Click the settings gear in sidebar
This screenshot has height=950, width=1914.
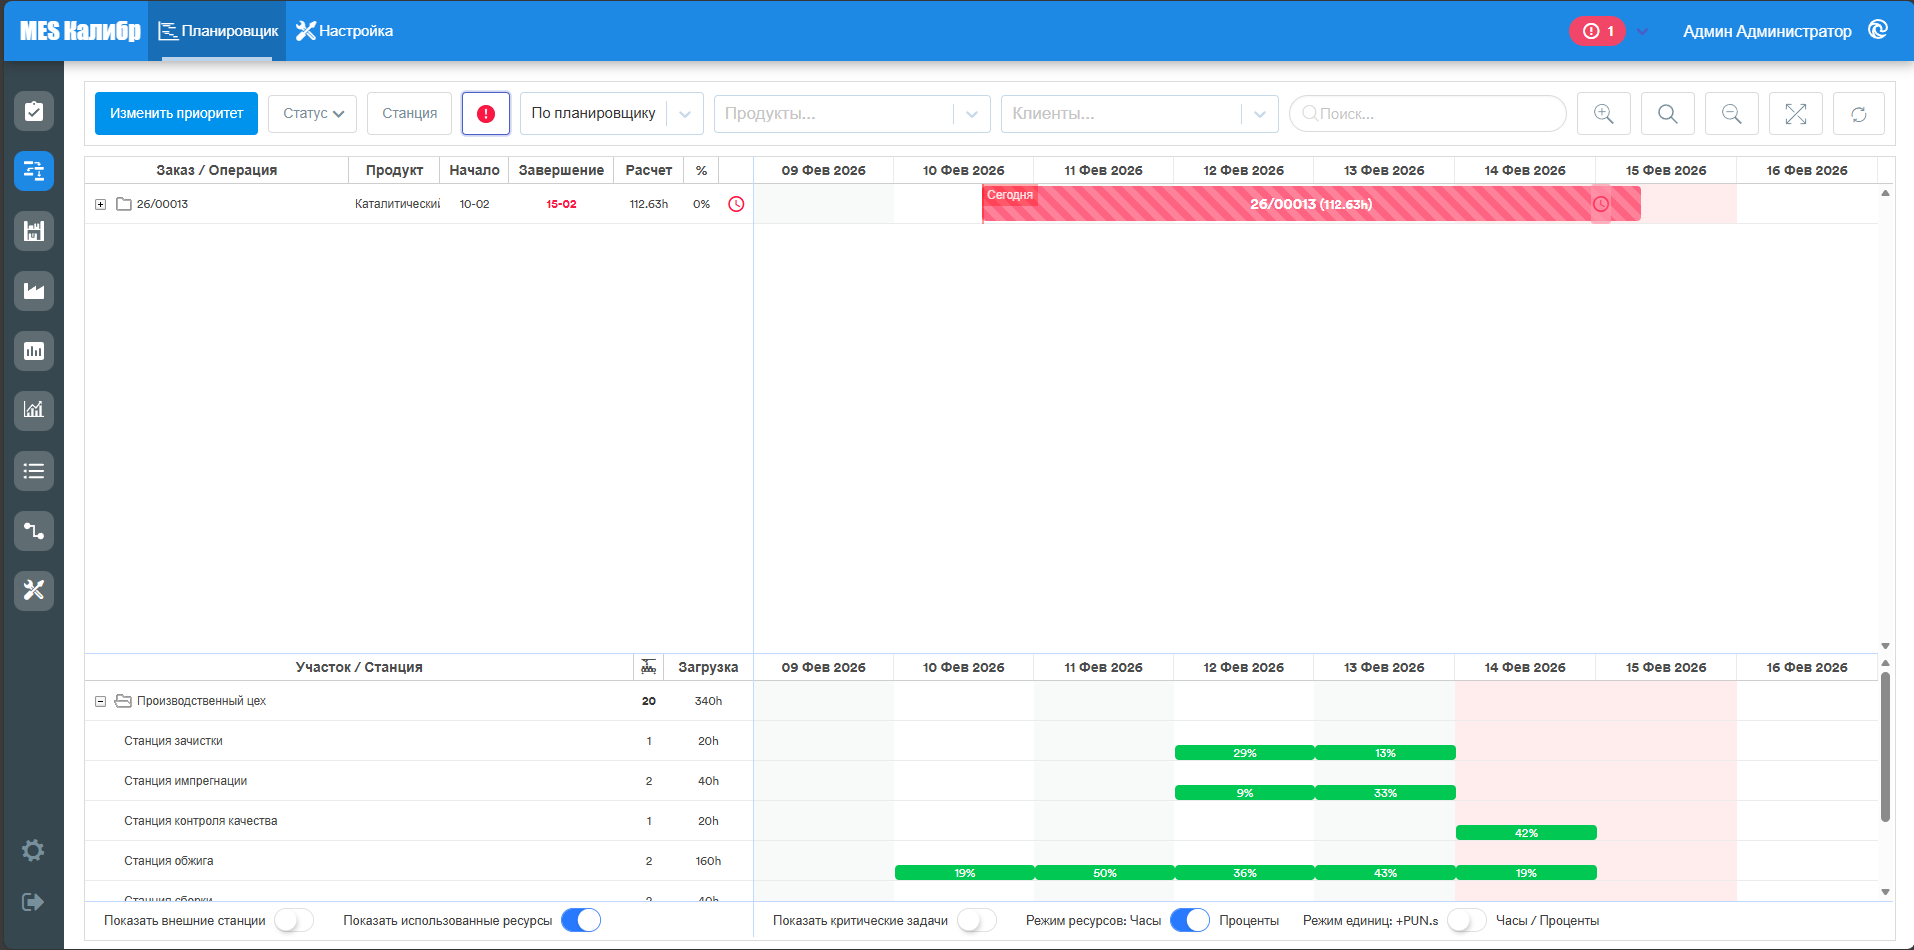33,850
